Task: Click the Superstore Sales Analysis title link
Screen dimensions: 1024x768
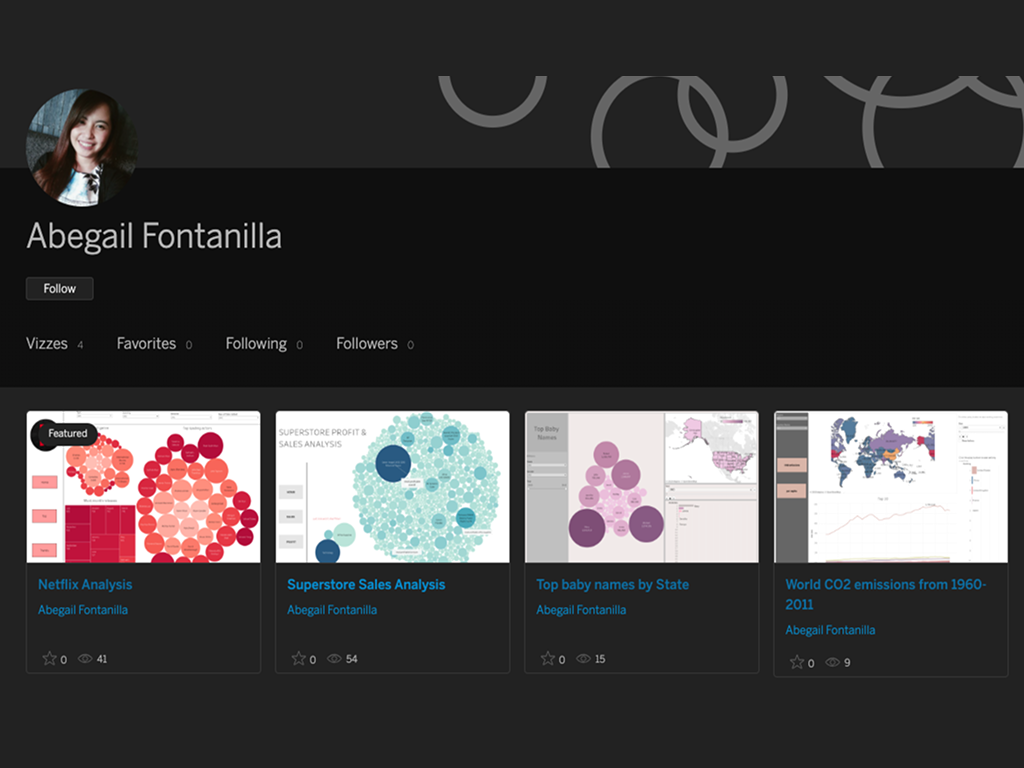Action: tap(366, 584)
